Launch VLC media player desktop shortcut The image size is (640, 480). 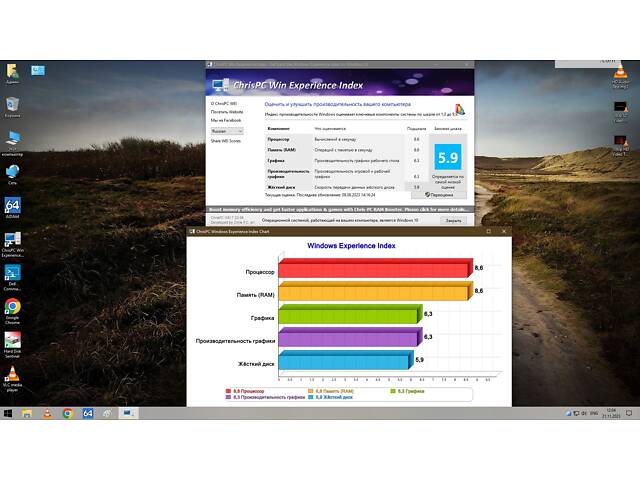pyautogui.click(x=12, y=379)
